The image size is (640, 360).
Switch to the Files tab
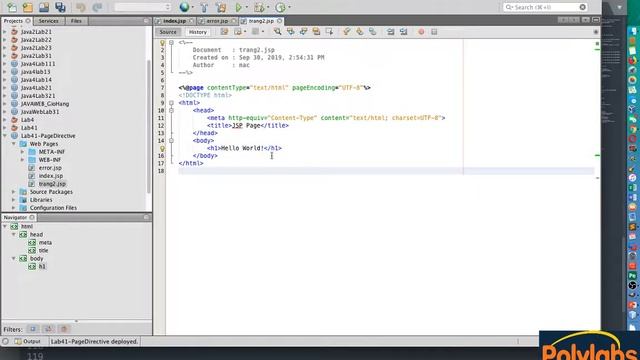76,21
